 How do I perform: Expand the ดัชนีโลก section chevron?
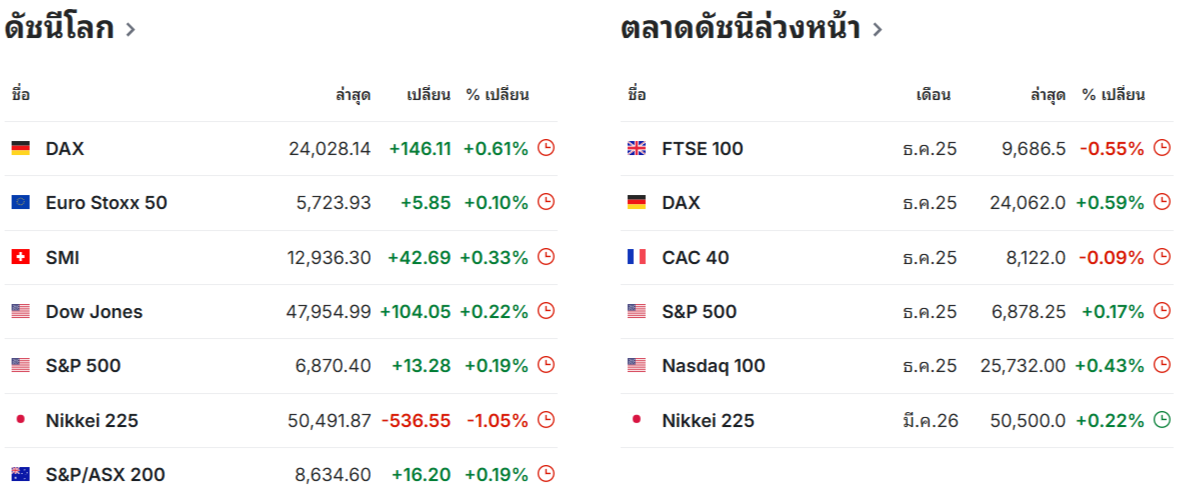click(x=130, y=30)
